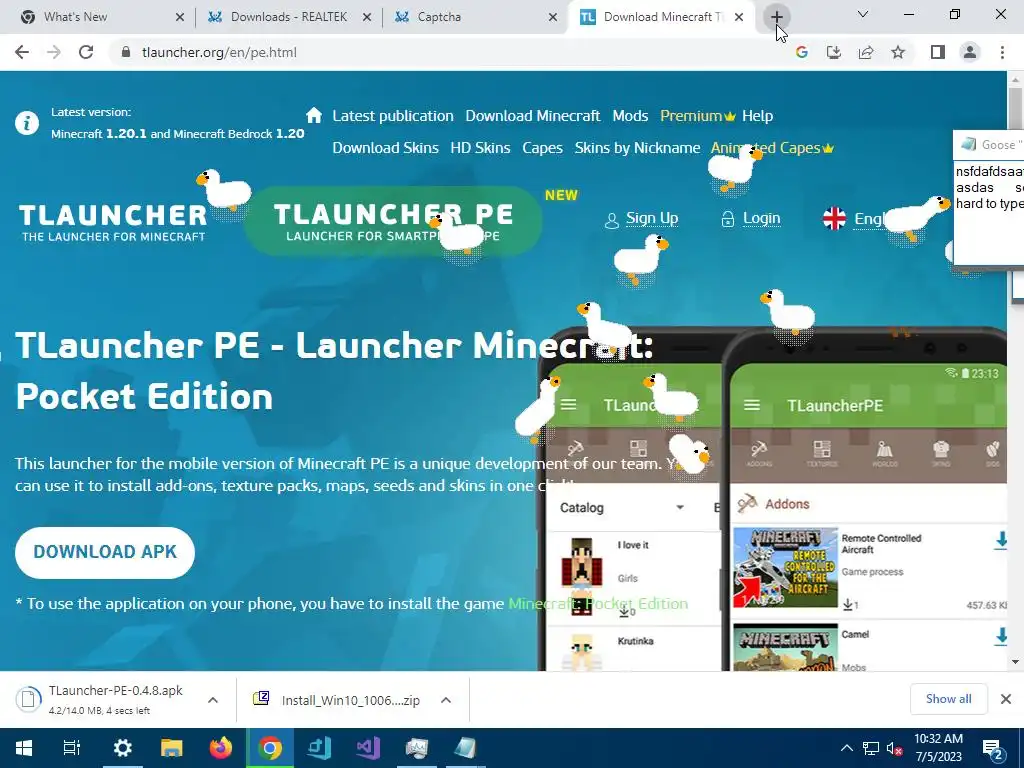Screen dimensions: 1024x768
Task: Open Capes link
Action: click(542, 148)
